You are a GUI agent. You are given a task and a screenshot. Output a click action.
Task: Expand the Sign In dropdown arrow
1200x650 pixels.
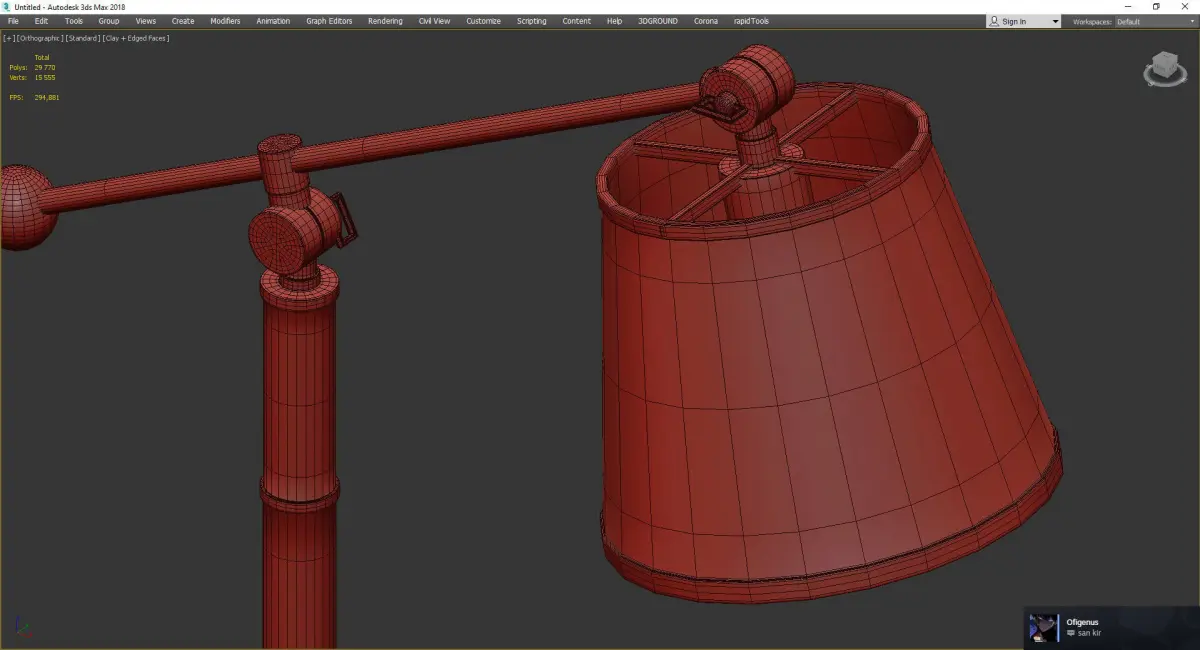tap(1055, 21)
